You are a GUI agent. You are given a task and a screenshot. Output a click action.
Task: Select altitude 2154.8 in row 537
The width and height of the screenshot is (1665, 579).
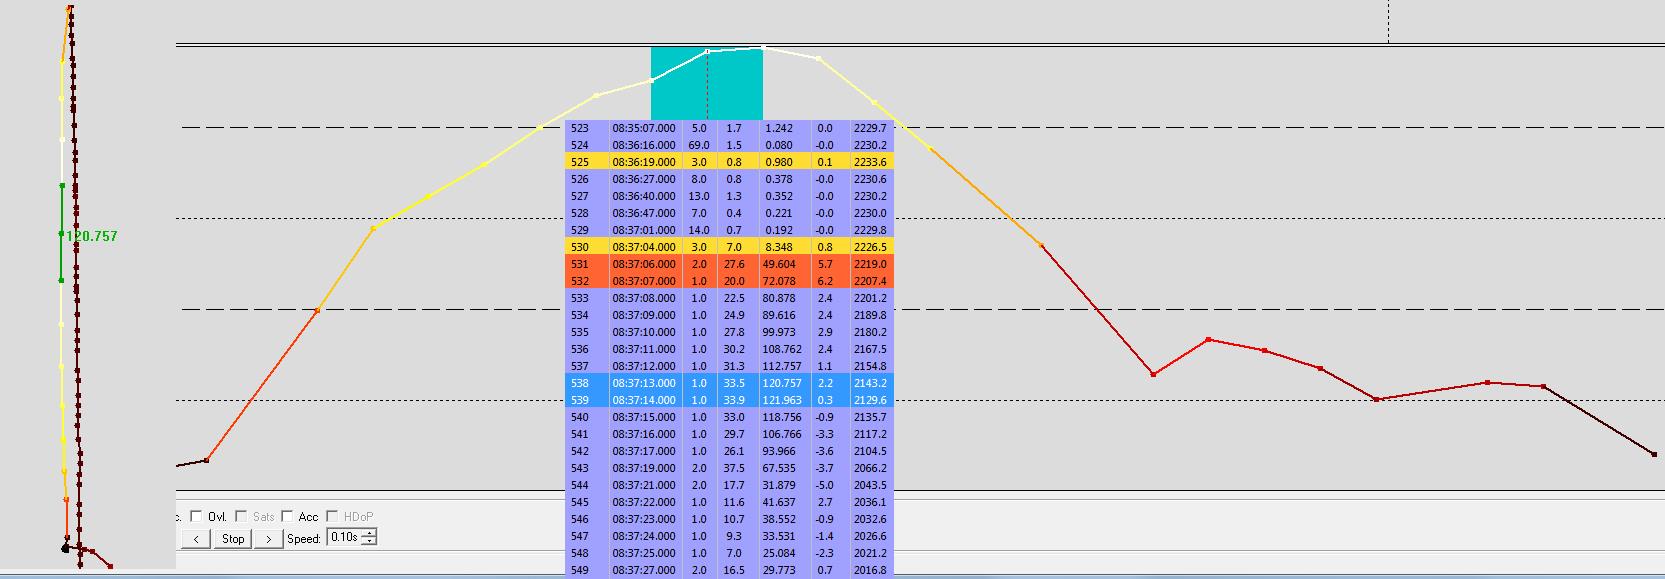click(870, 366)
